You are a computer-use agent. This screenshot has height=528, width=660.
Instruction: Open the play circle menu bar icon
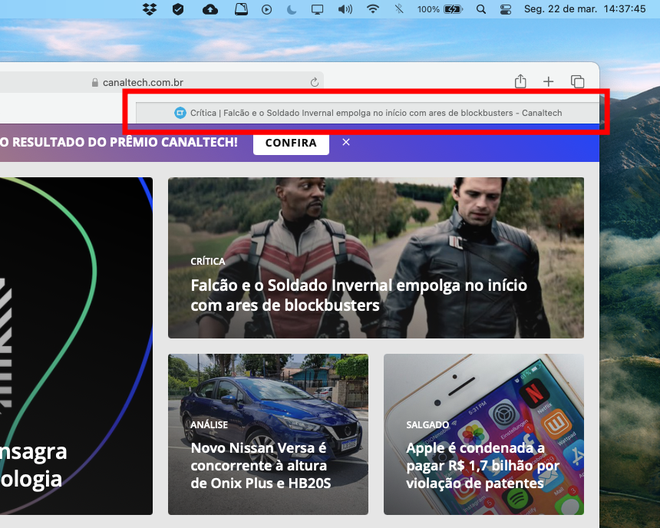tap(266, 9)
